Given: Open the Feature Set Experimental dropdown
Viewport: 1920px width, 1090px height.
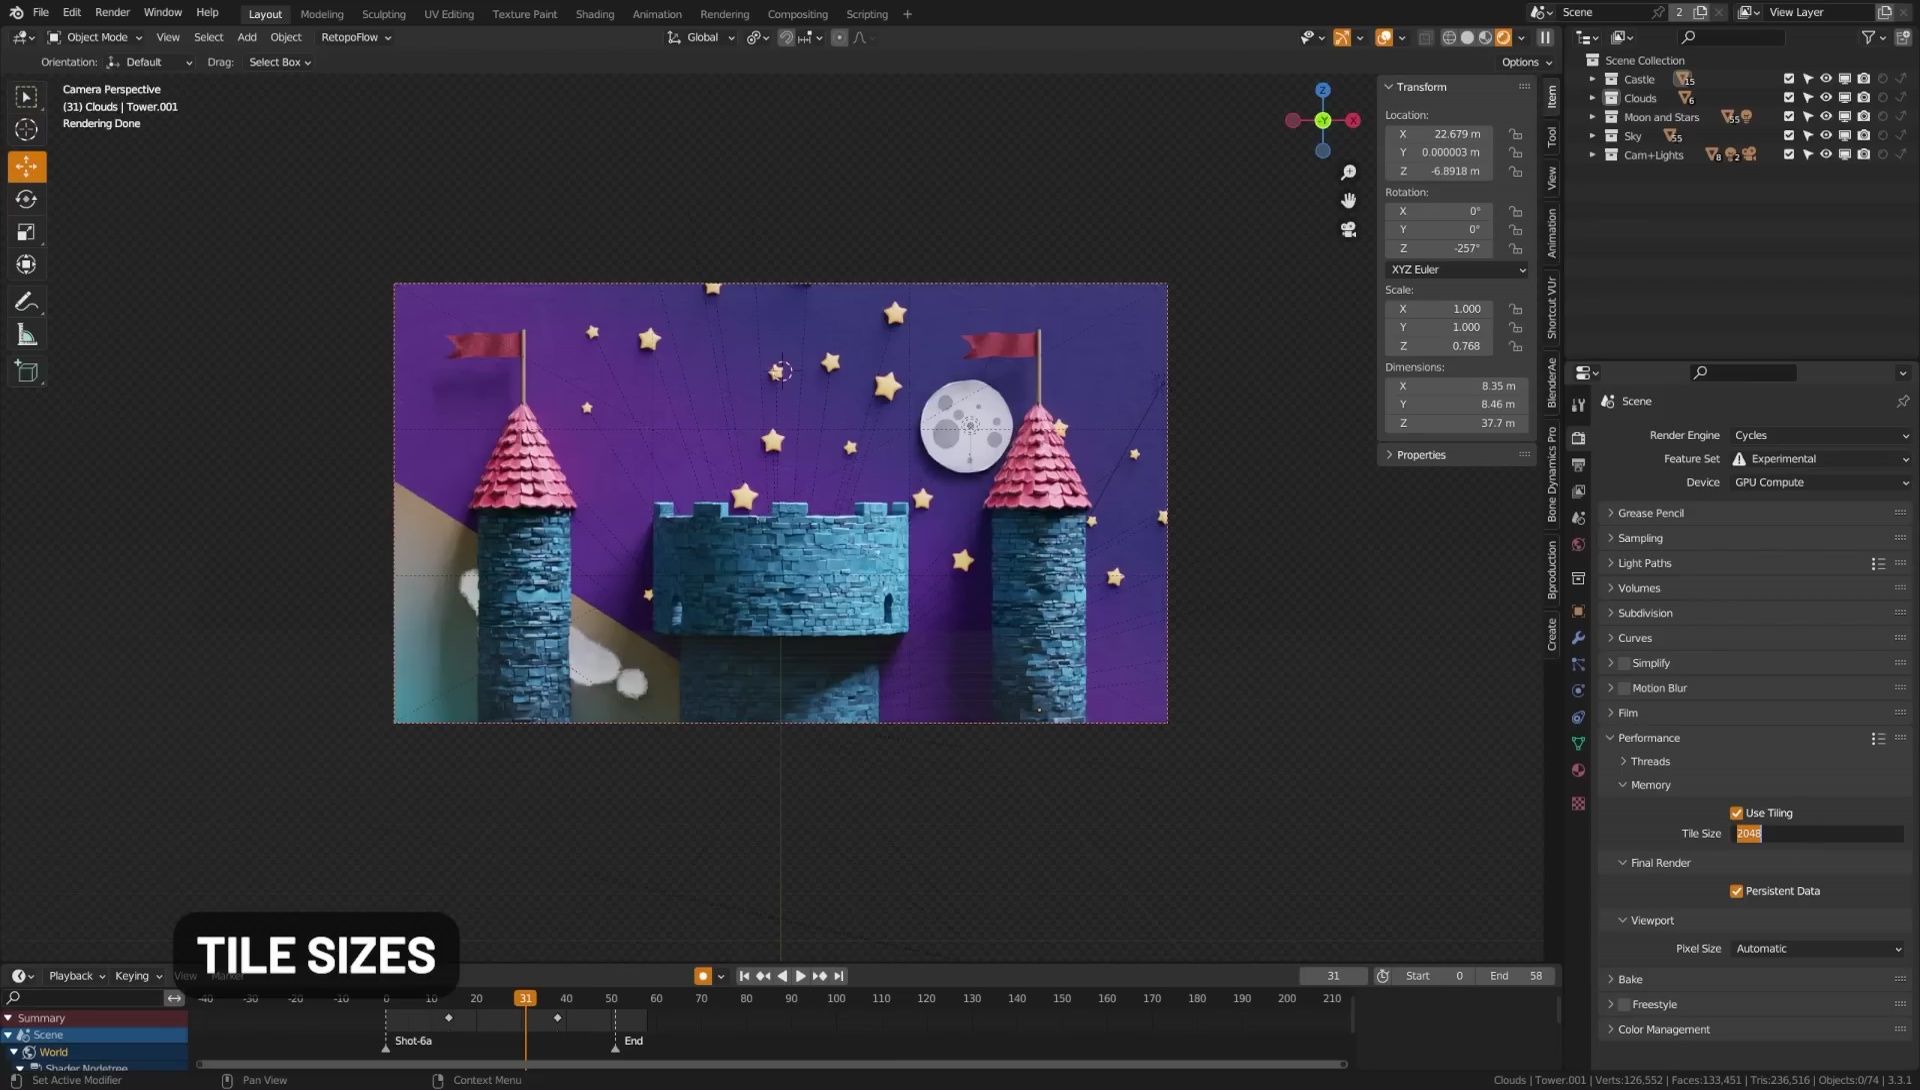Looking at the screenshot, I should (x=1821, y=459).
